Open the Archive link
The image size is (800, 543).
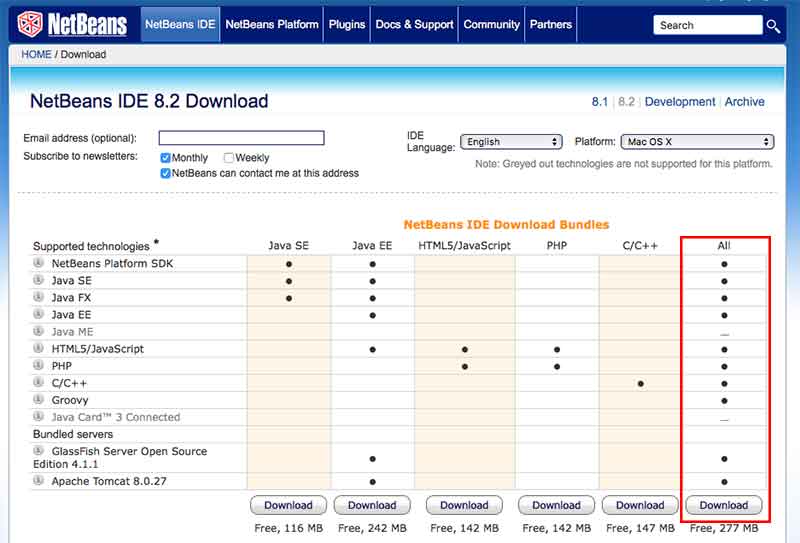coord(744,102)
